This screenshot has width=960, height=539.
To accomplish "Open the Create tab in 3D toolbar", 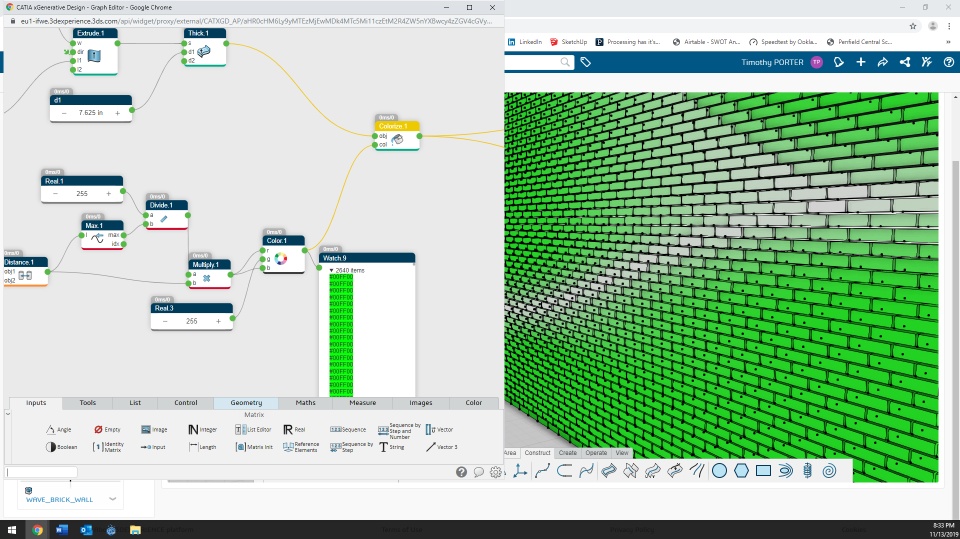I will (x=568, y=453).
